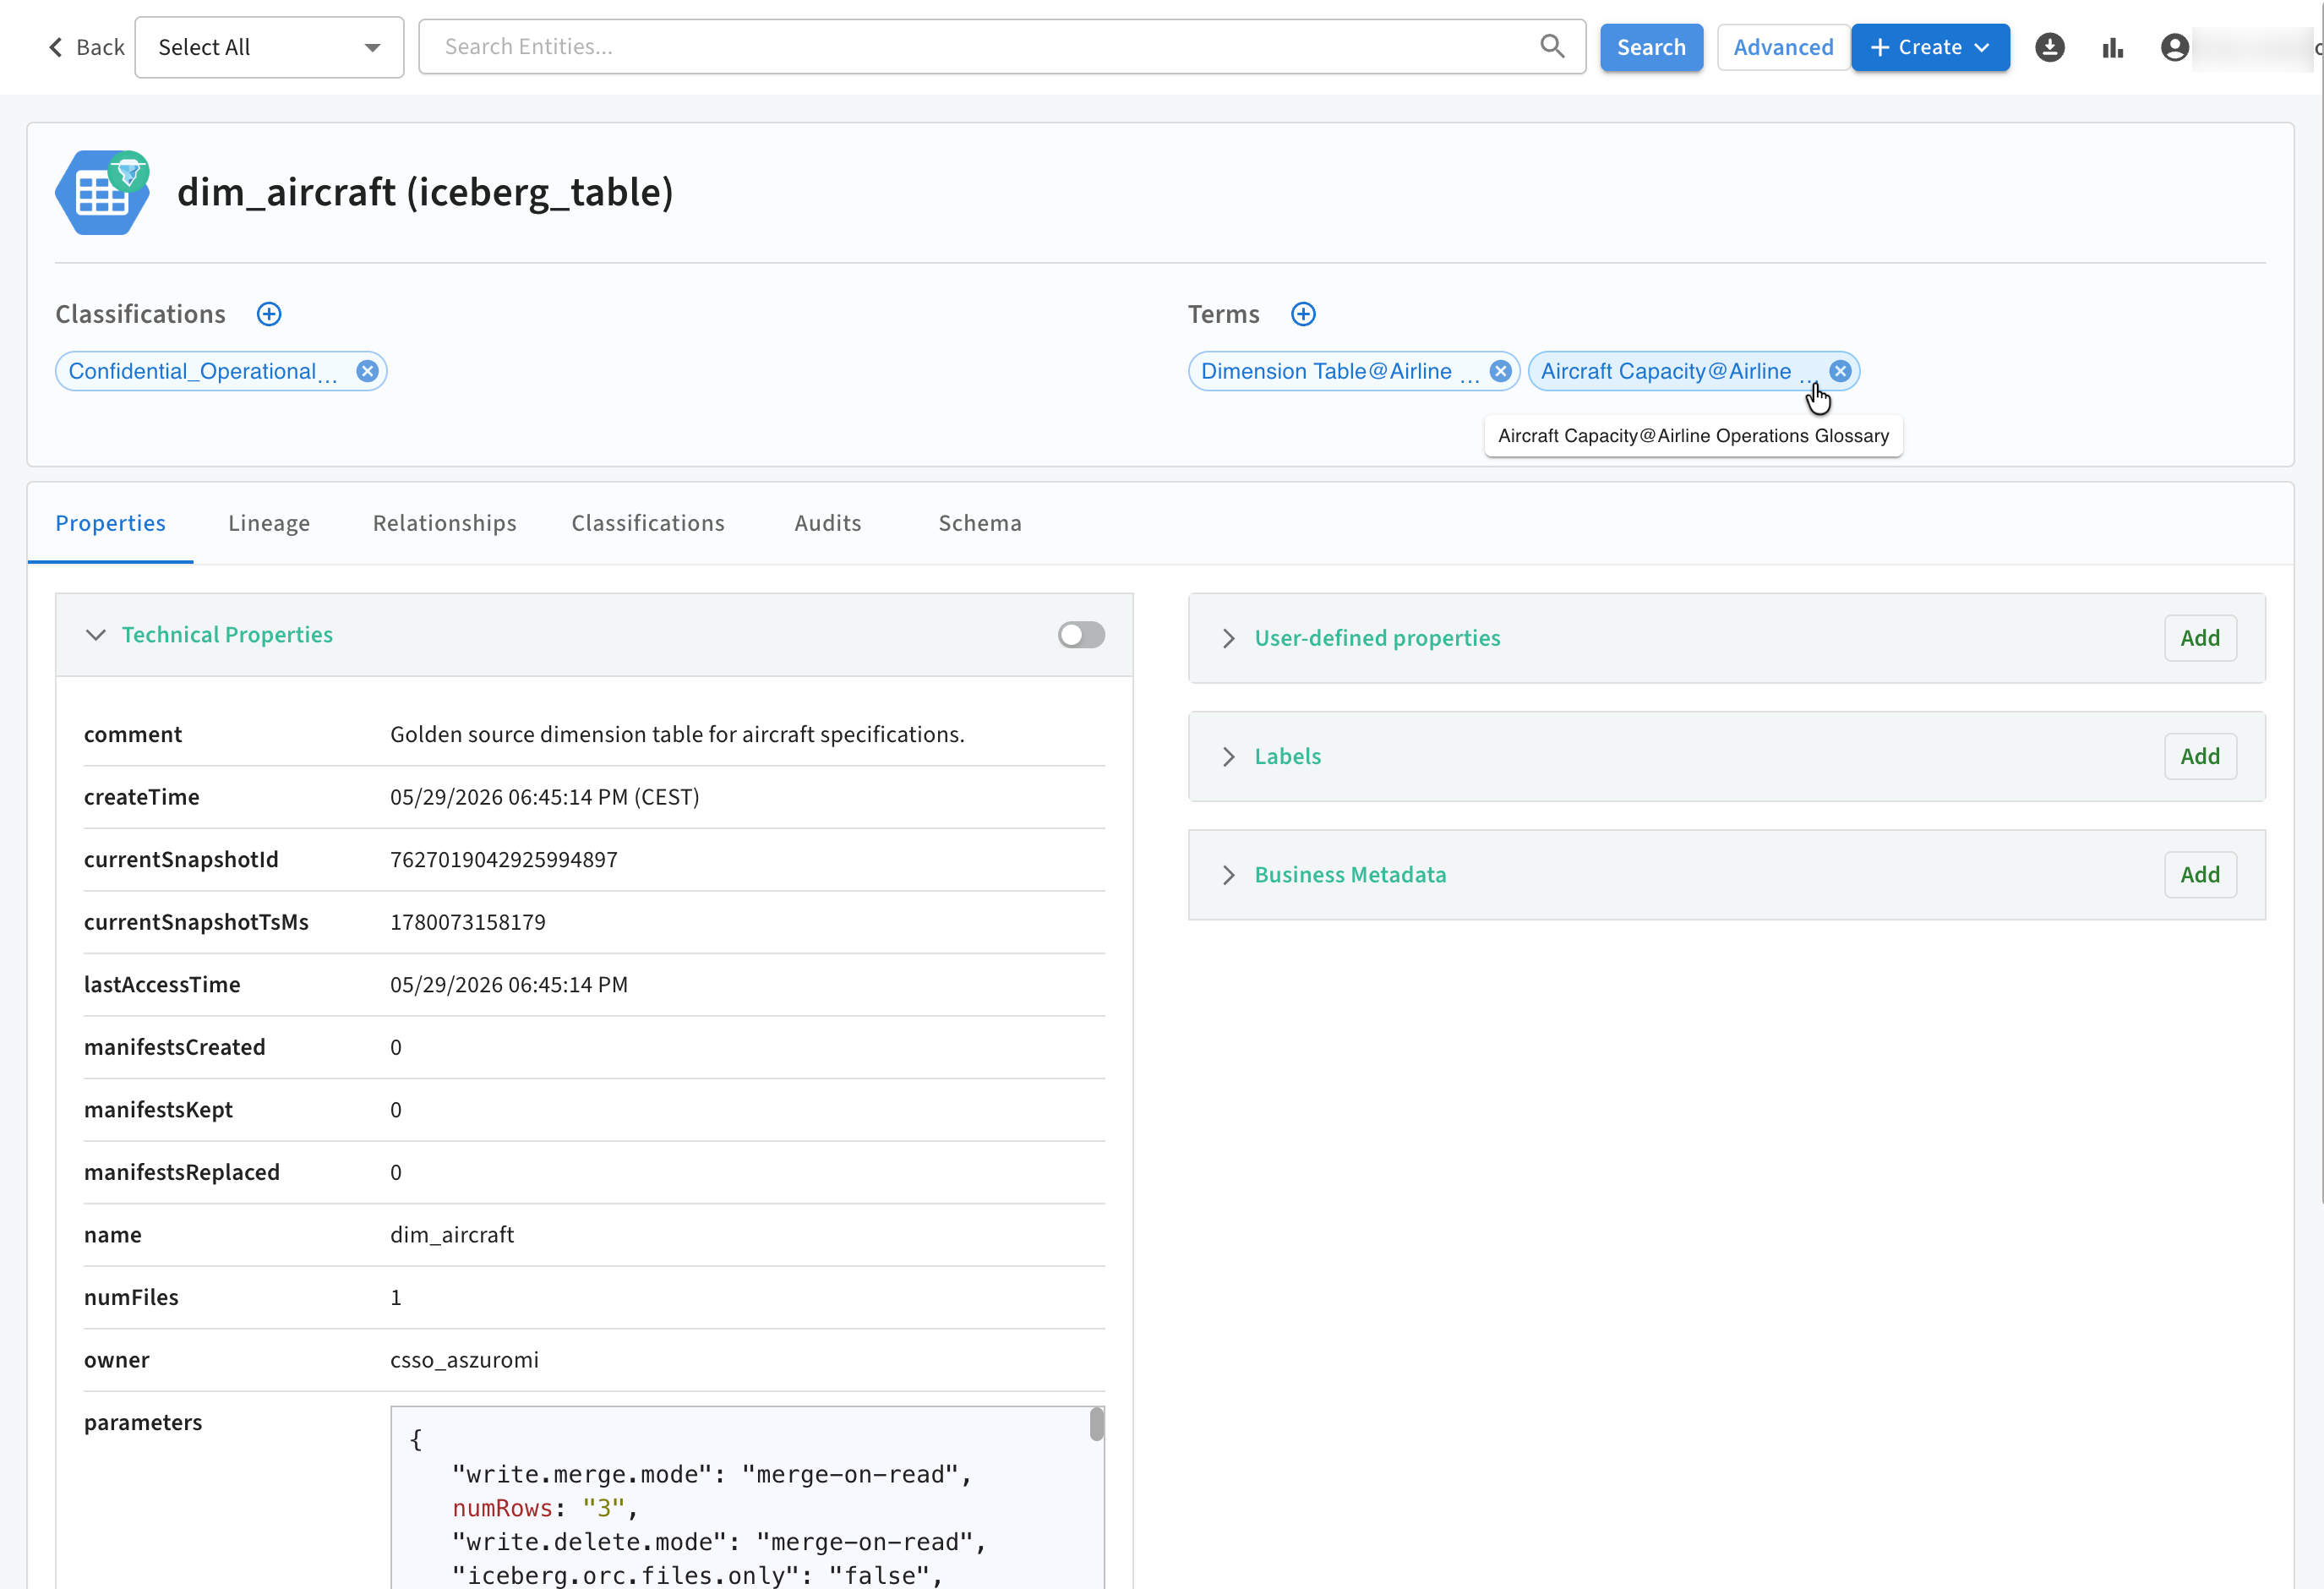Open the Schema tab
2324x1589 pixels.
pyautogui.click(x=980, y=523)
